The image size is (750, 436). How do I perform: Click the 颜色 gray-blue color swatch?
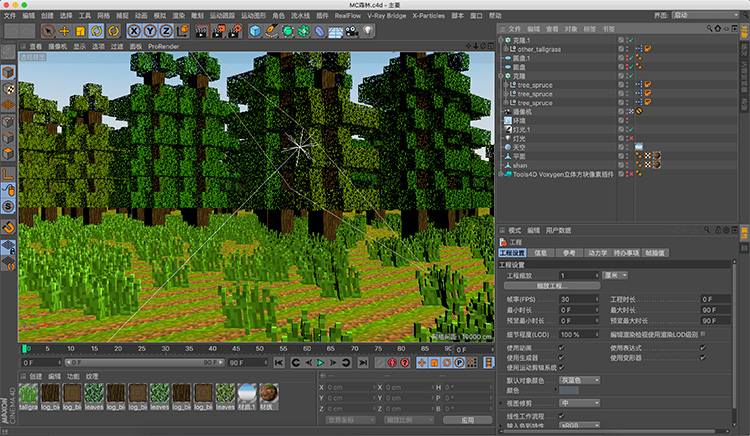[569, 391]
